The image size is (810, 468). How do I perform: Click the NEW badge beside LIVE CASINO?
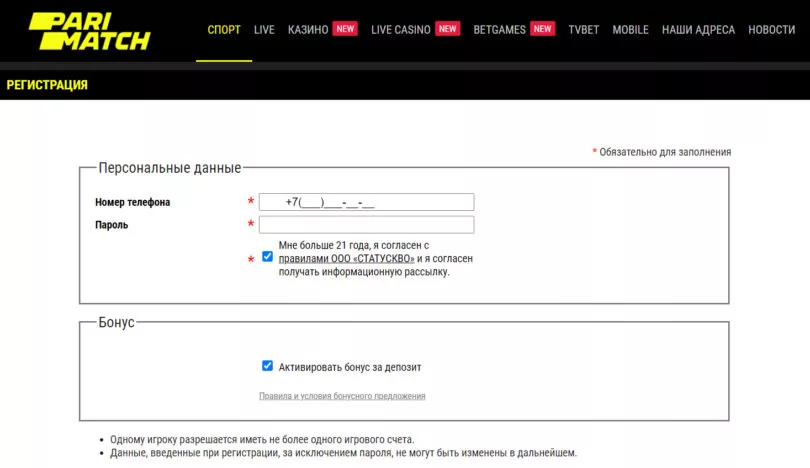[x=447, y=29]
